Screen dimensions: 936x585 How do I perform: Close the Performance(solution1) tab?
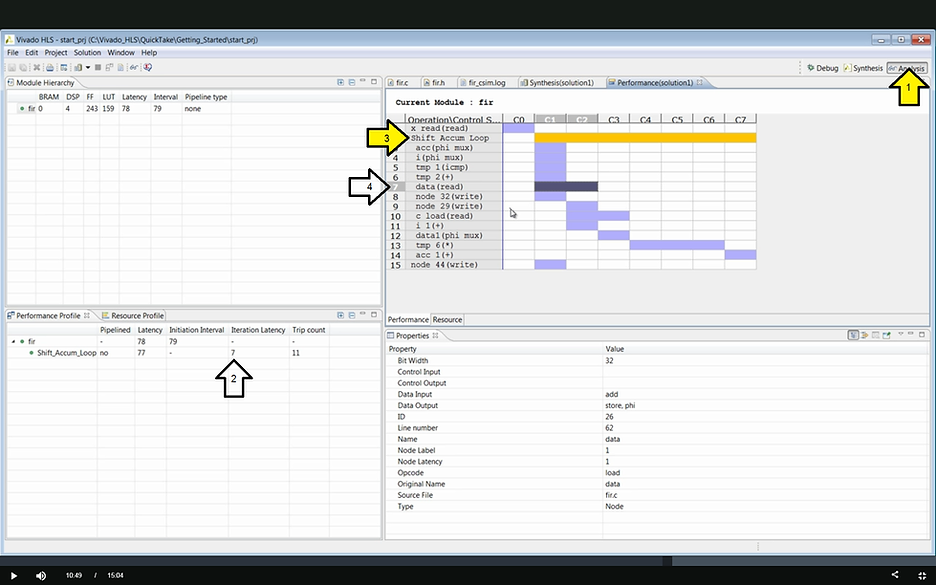pyautogui.click(x=699, y=82)
